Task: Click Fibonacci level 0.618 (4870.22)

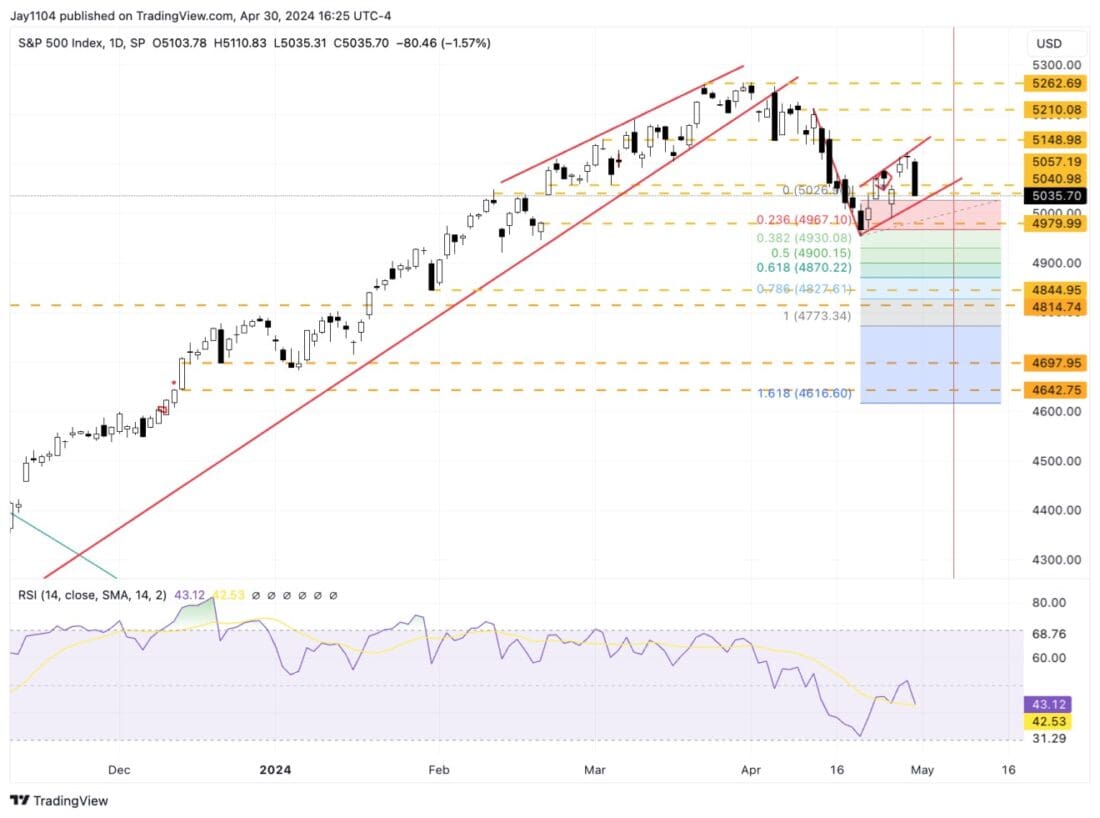Action: pyautogui.click(x=804, y=267)
